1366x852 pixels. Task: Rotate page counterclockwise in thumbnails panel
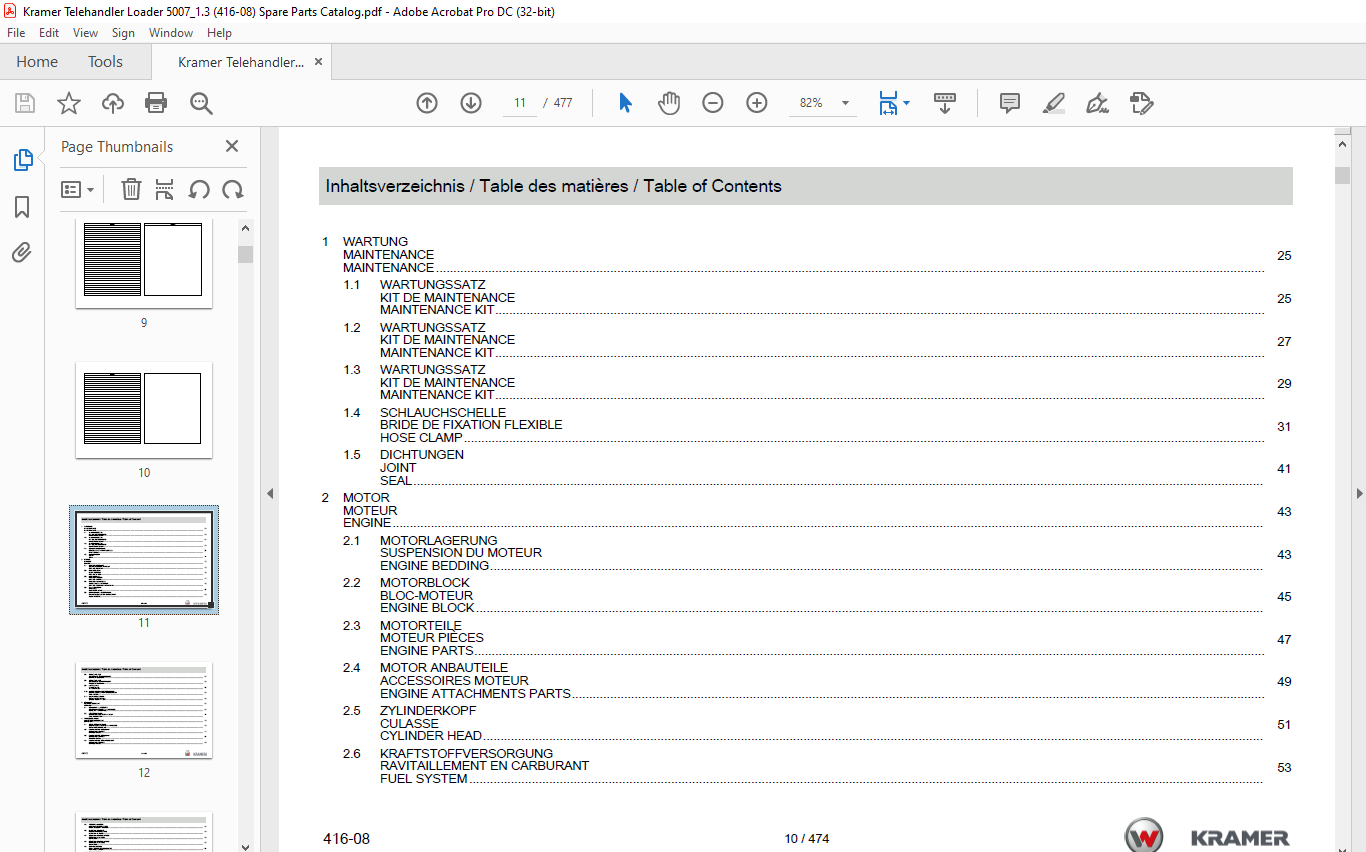[199, 189]
